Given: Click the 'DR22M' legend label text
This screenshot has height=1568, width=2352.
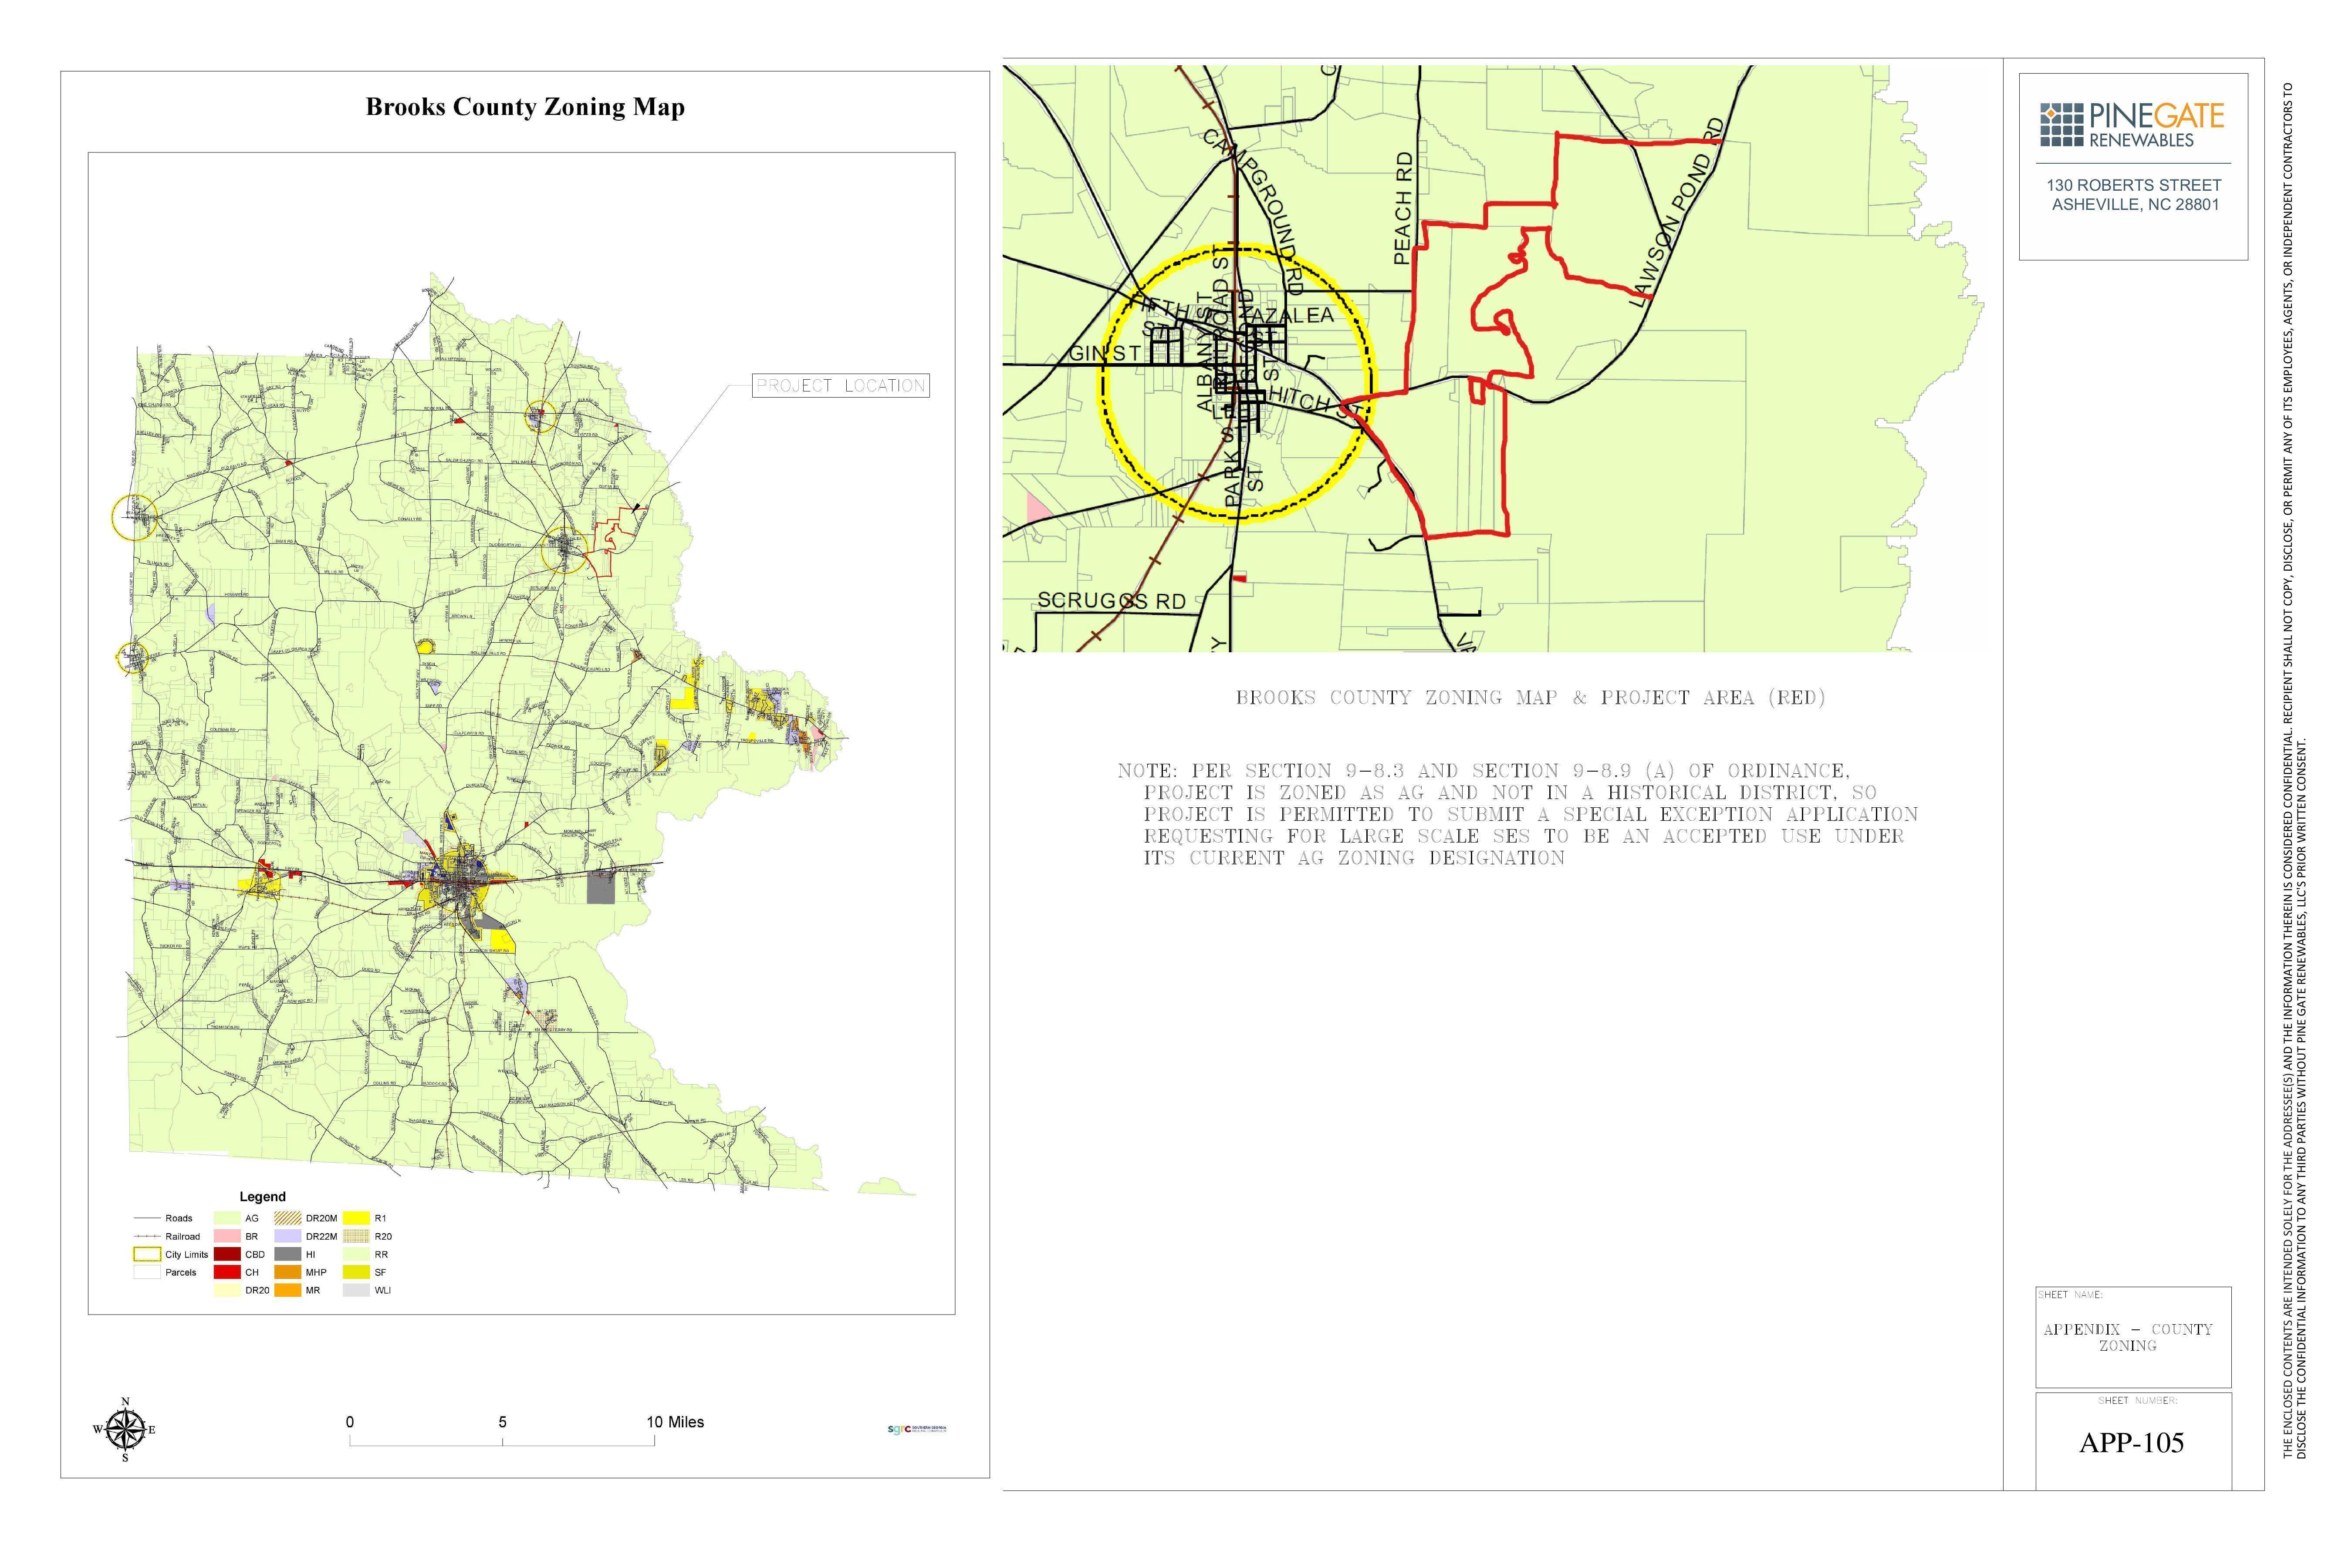Looking at the screenshot, I should point(321,1236).
